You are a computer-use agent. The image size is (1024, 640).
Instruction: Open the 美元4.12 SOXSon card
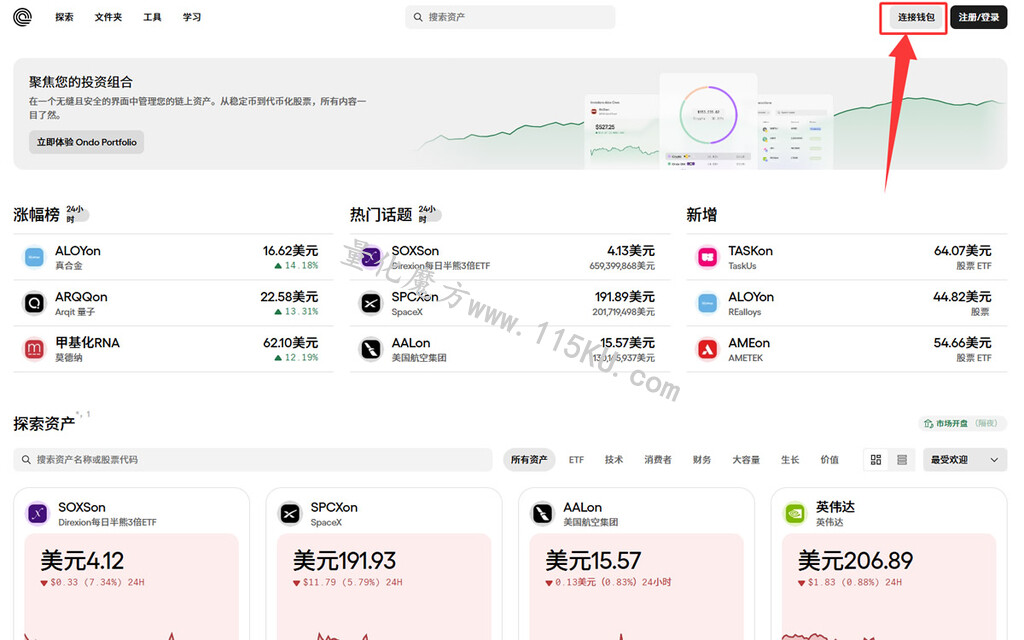[x=131, y=564]
